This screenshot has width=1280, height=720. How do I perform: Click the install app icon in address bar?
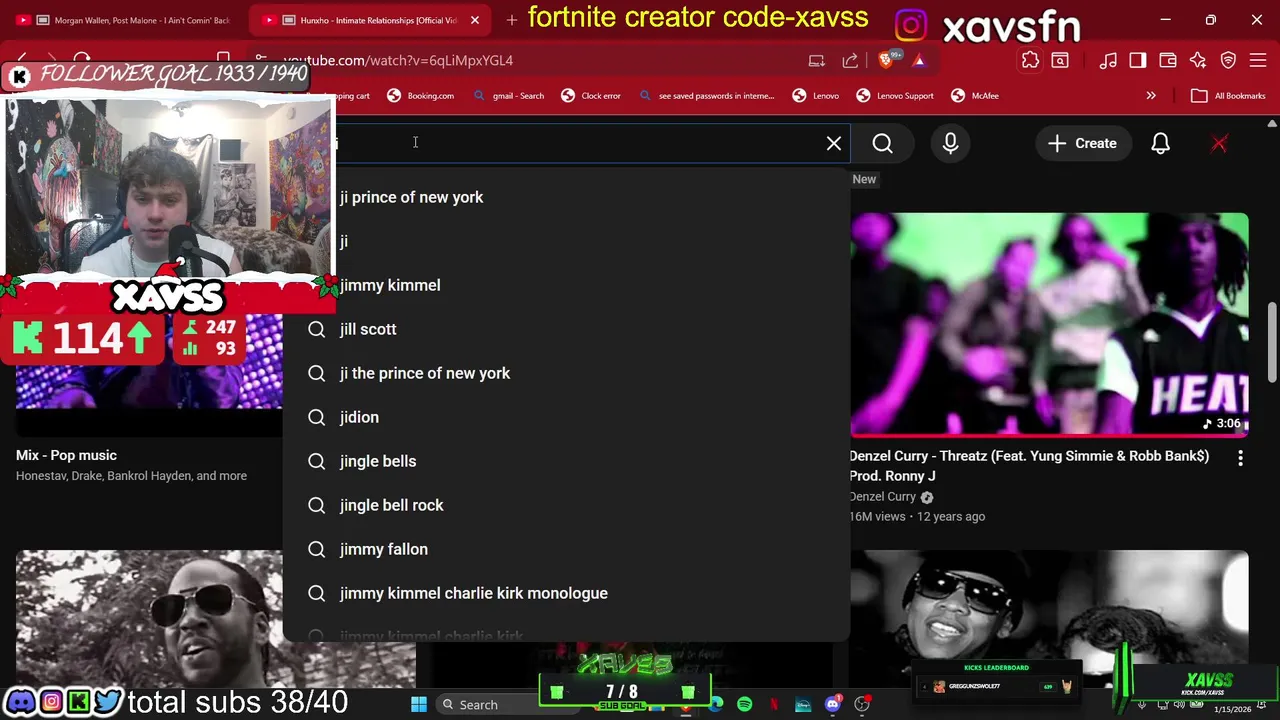[x=816, y=60]
